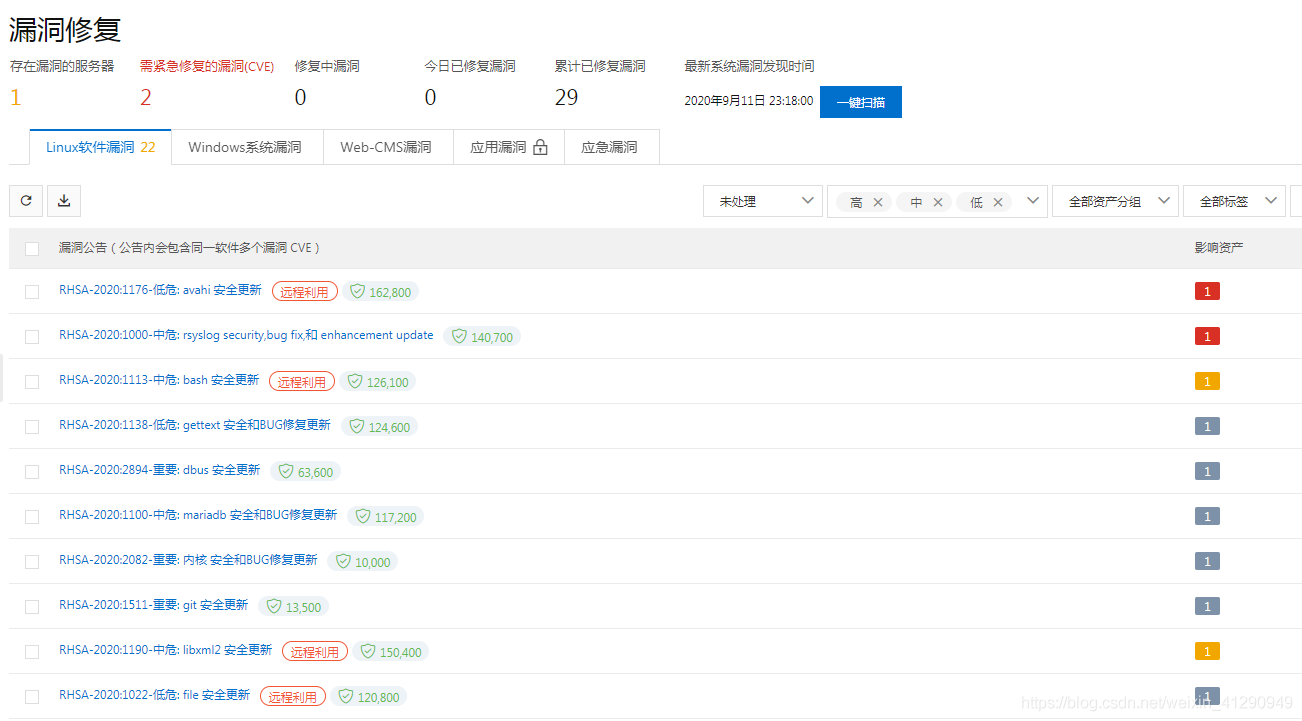Viewport: 1302px width, 721px height.
Task: Click 远程利用 tag on bash row
Action: [302, 382]
